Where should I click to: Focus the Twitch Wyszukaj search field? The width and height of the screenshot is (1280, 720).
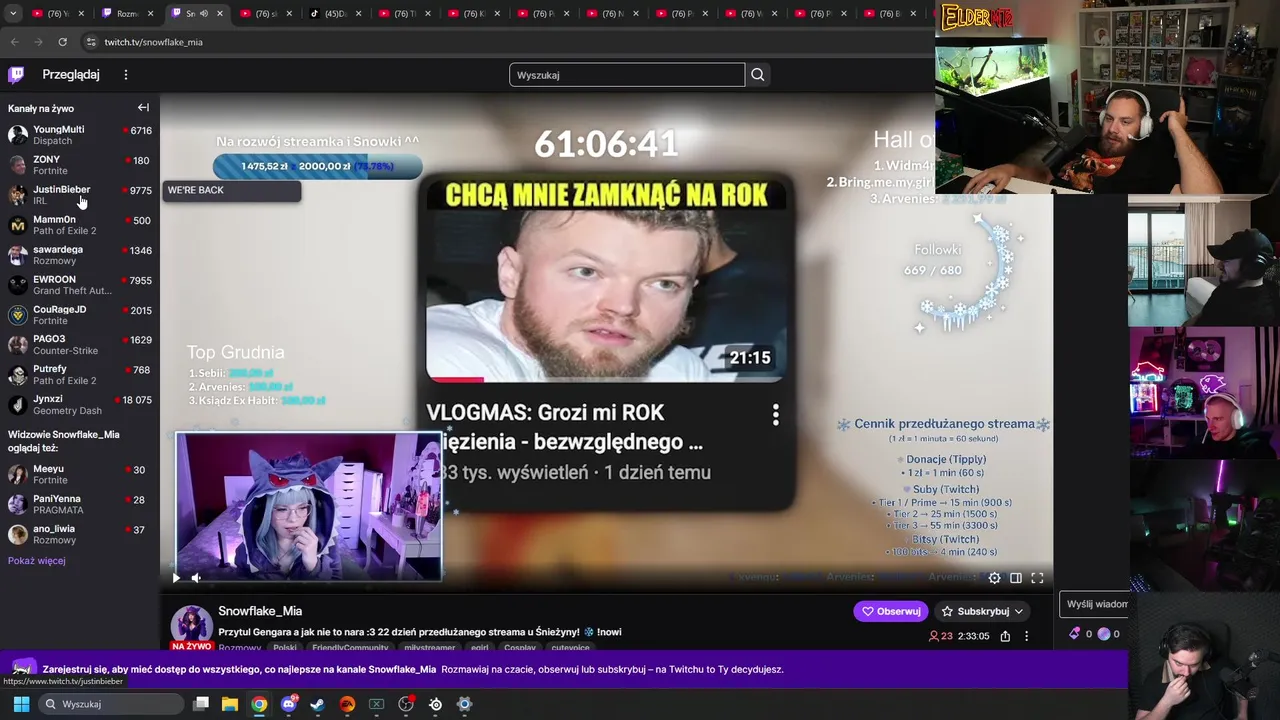627,75
